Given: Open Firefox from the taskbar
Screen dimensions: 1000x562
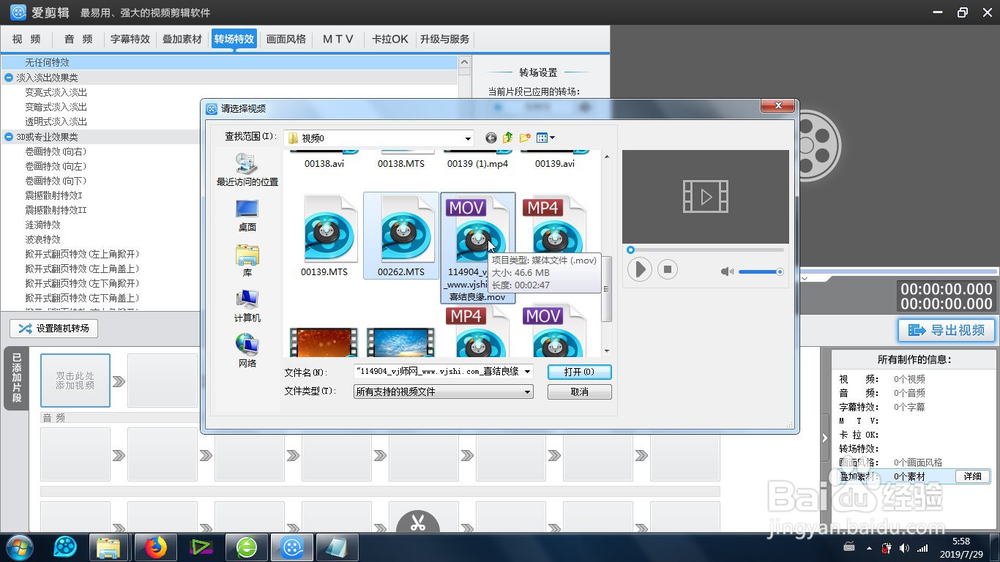Looking at the screenshot, I should pos(155,547).
